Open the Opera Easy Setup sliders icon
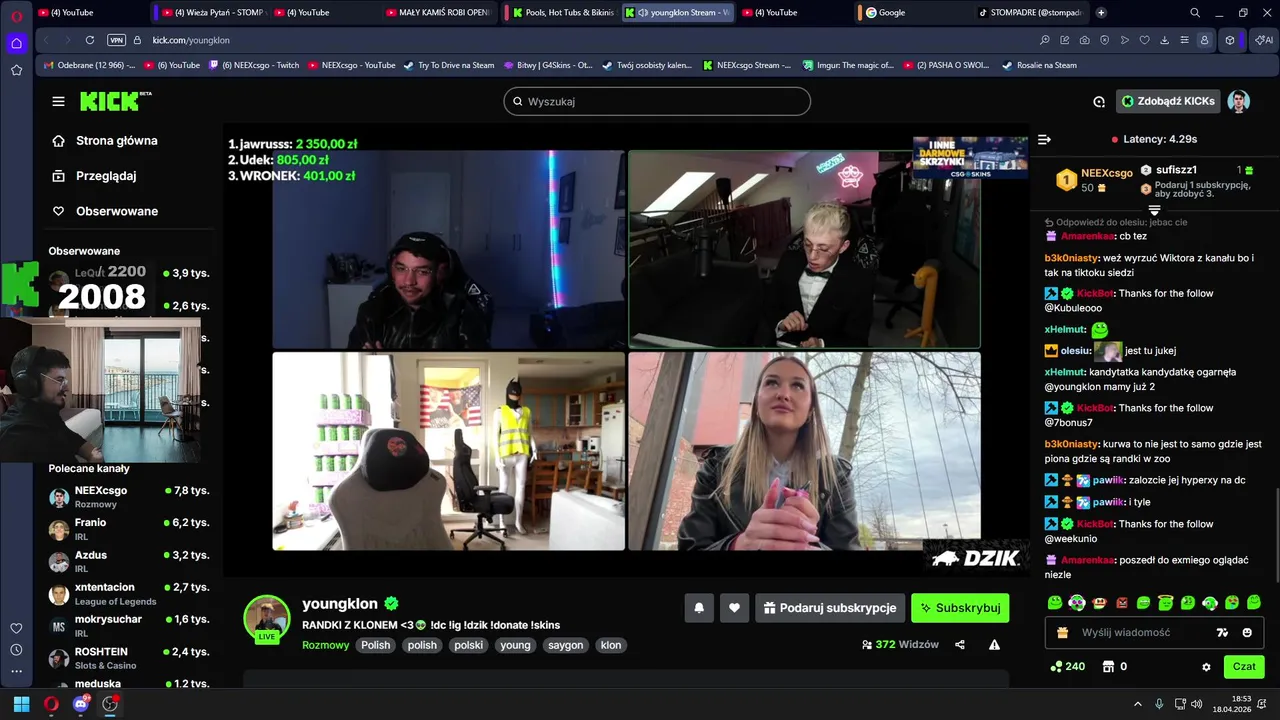1280x720 pixels. (x=1184, y=40)
